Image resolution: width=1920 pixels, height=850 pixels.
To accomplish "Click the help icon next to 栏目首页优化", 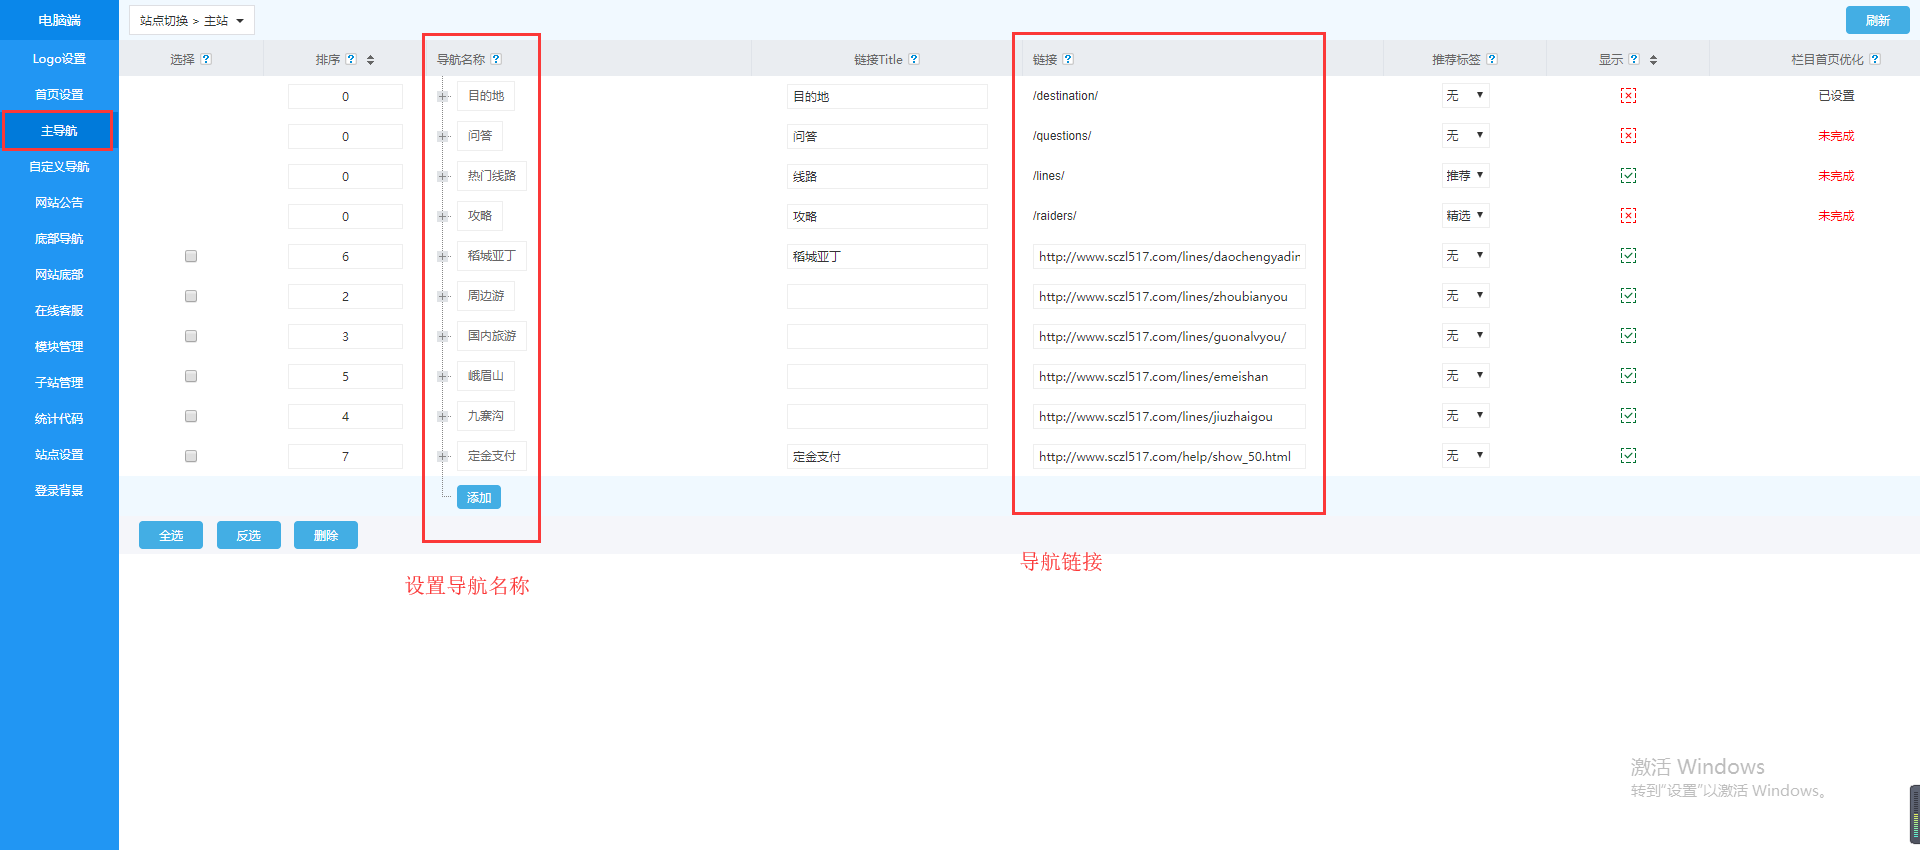I will coord(1875,60).
